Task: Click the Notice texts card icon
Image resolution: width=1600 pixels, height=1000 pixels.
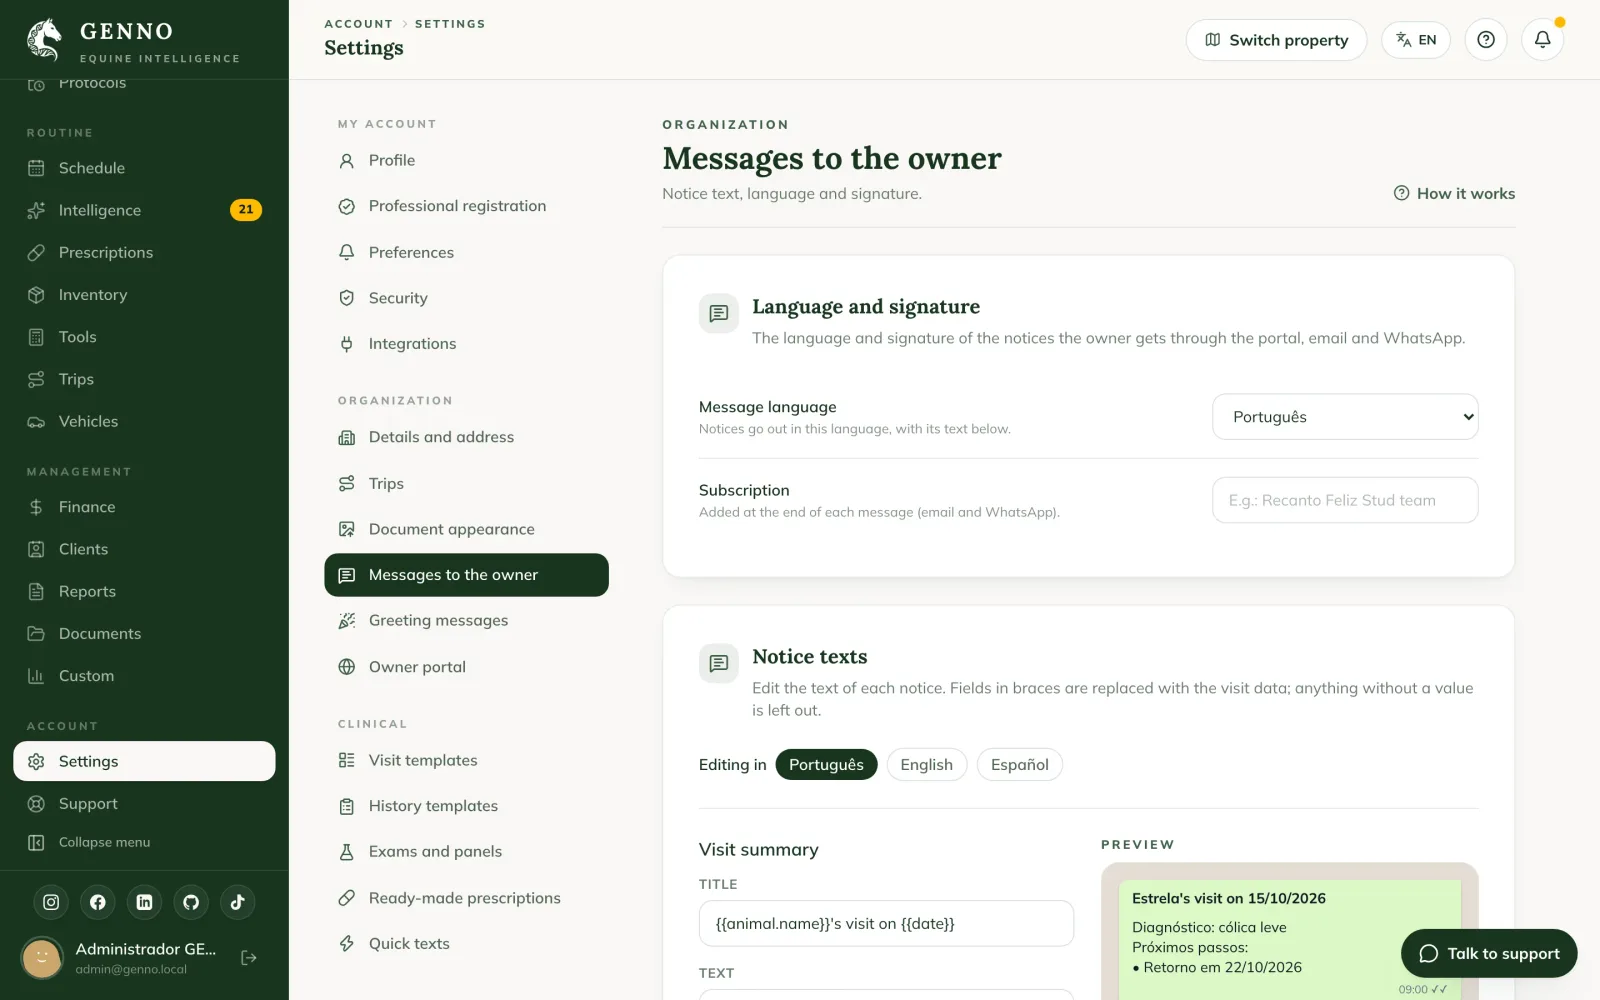Action: (718, 664)
